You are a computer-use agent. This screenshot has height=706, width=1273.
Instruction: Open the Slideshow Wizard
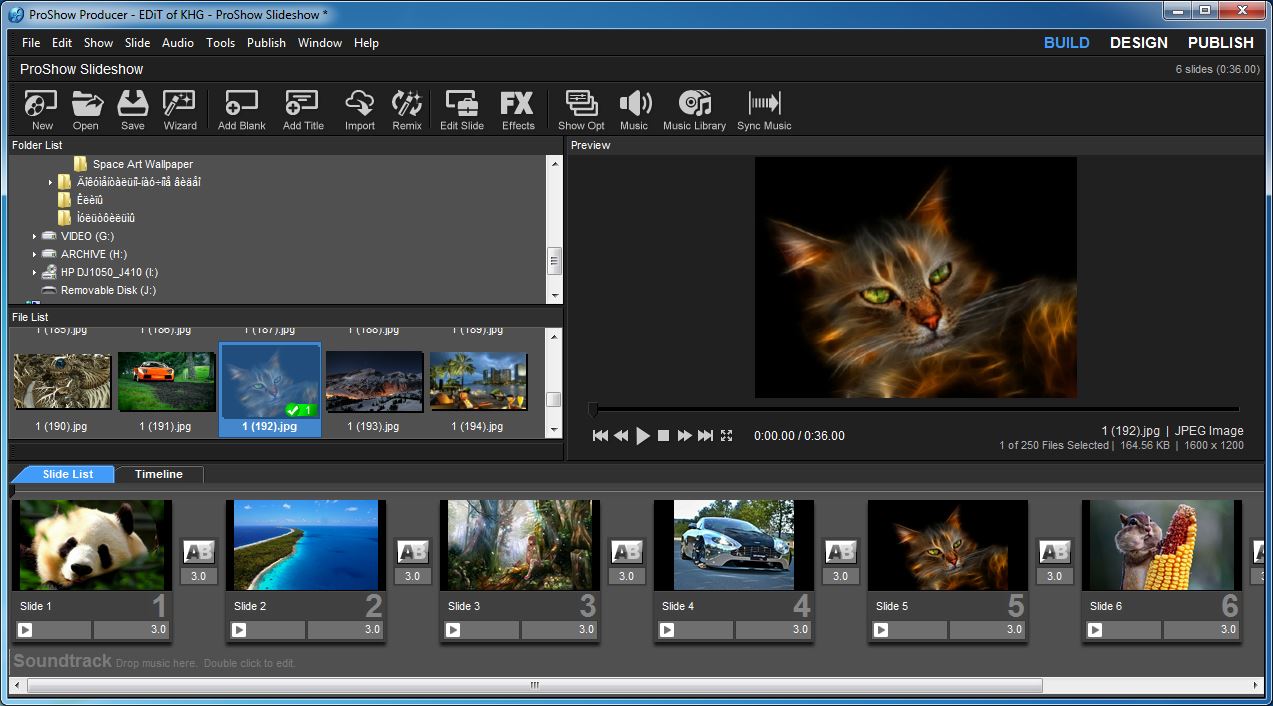click(179, 108)
